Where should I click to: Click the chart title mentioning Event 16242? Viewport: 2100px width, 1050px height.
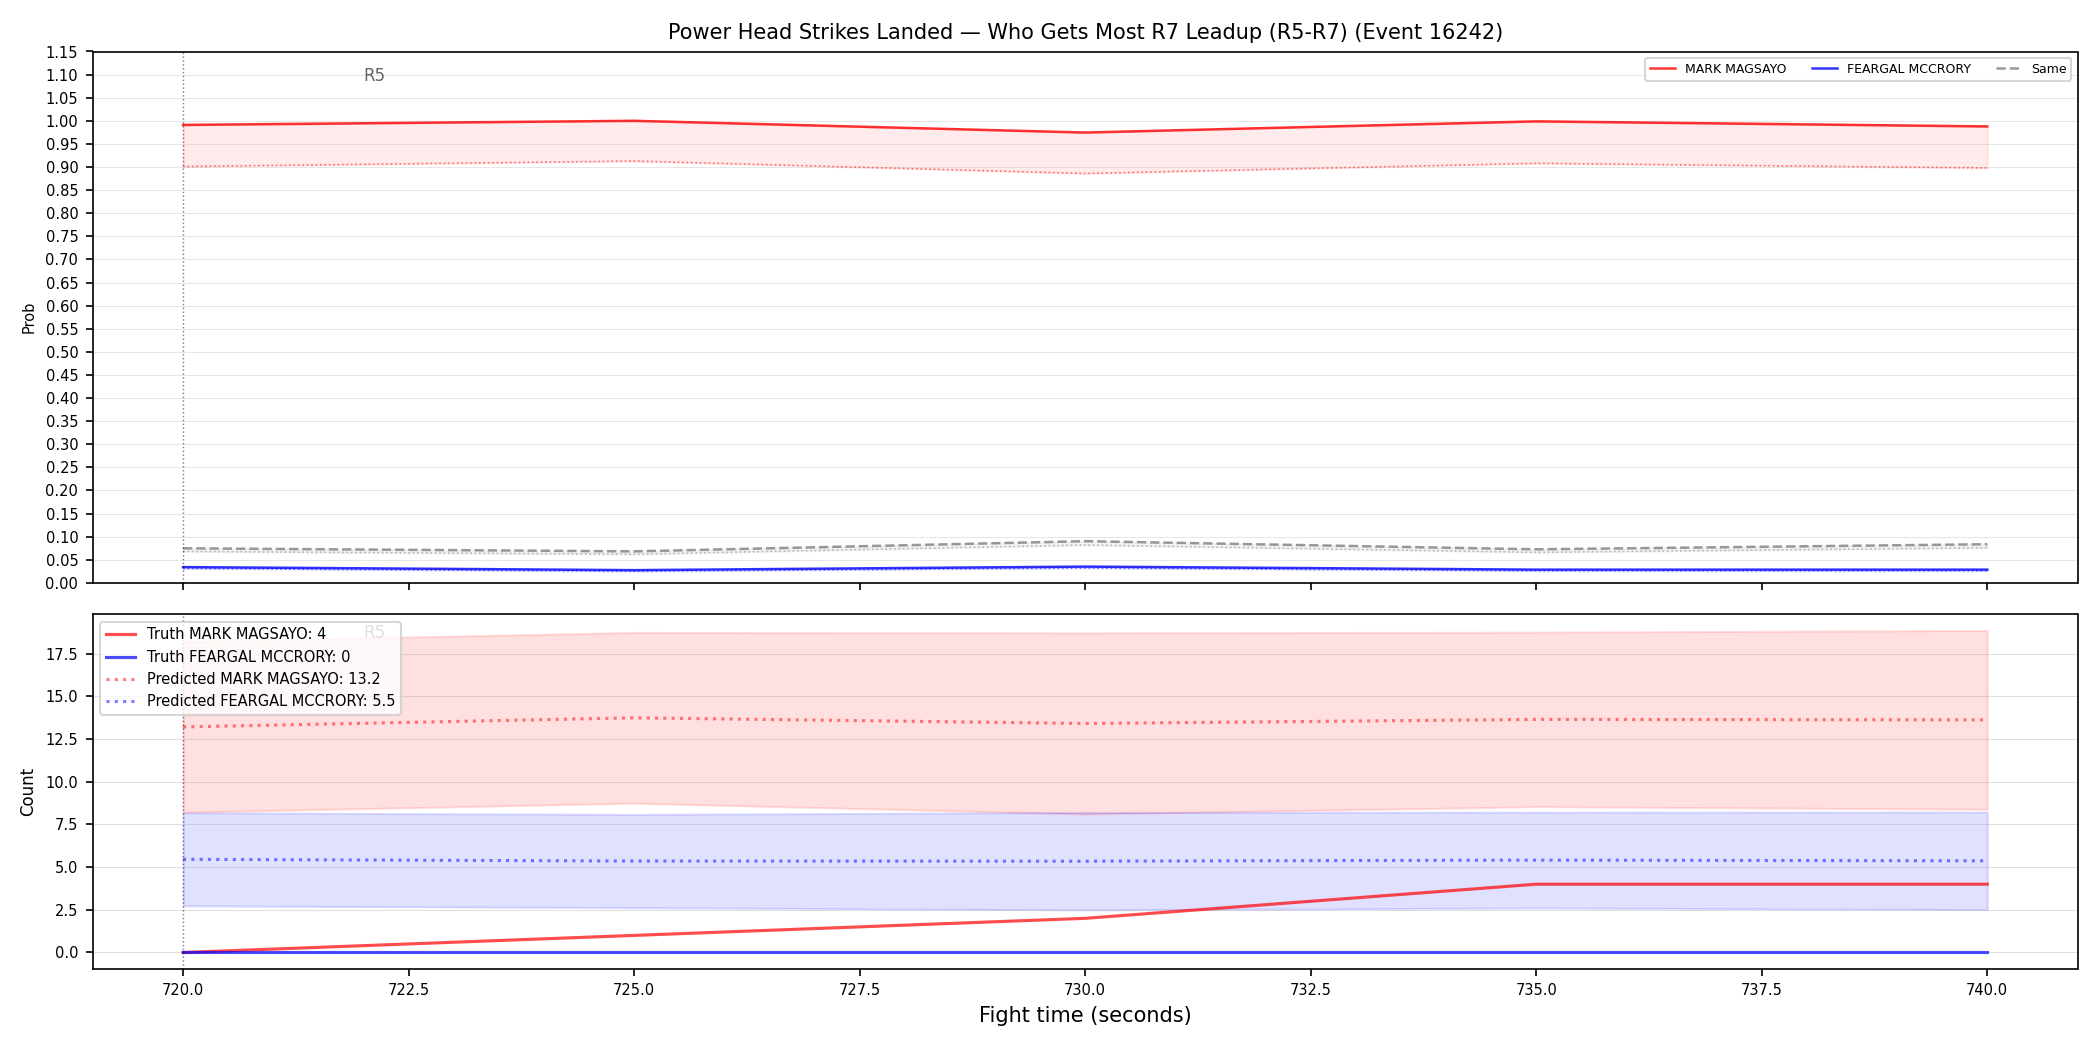1085,32
